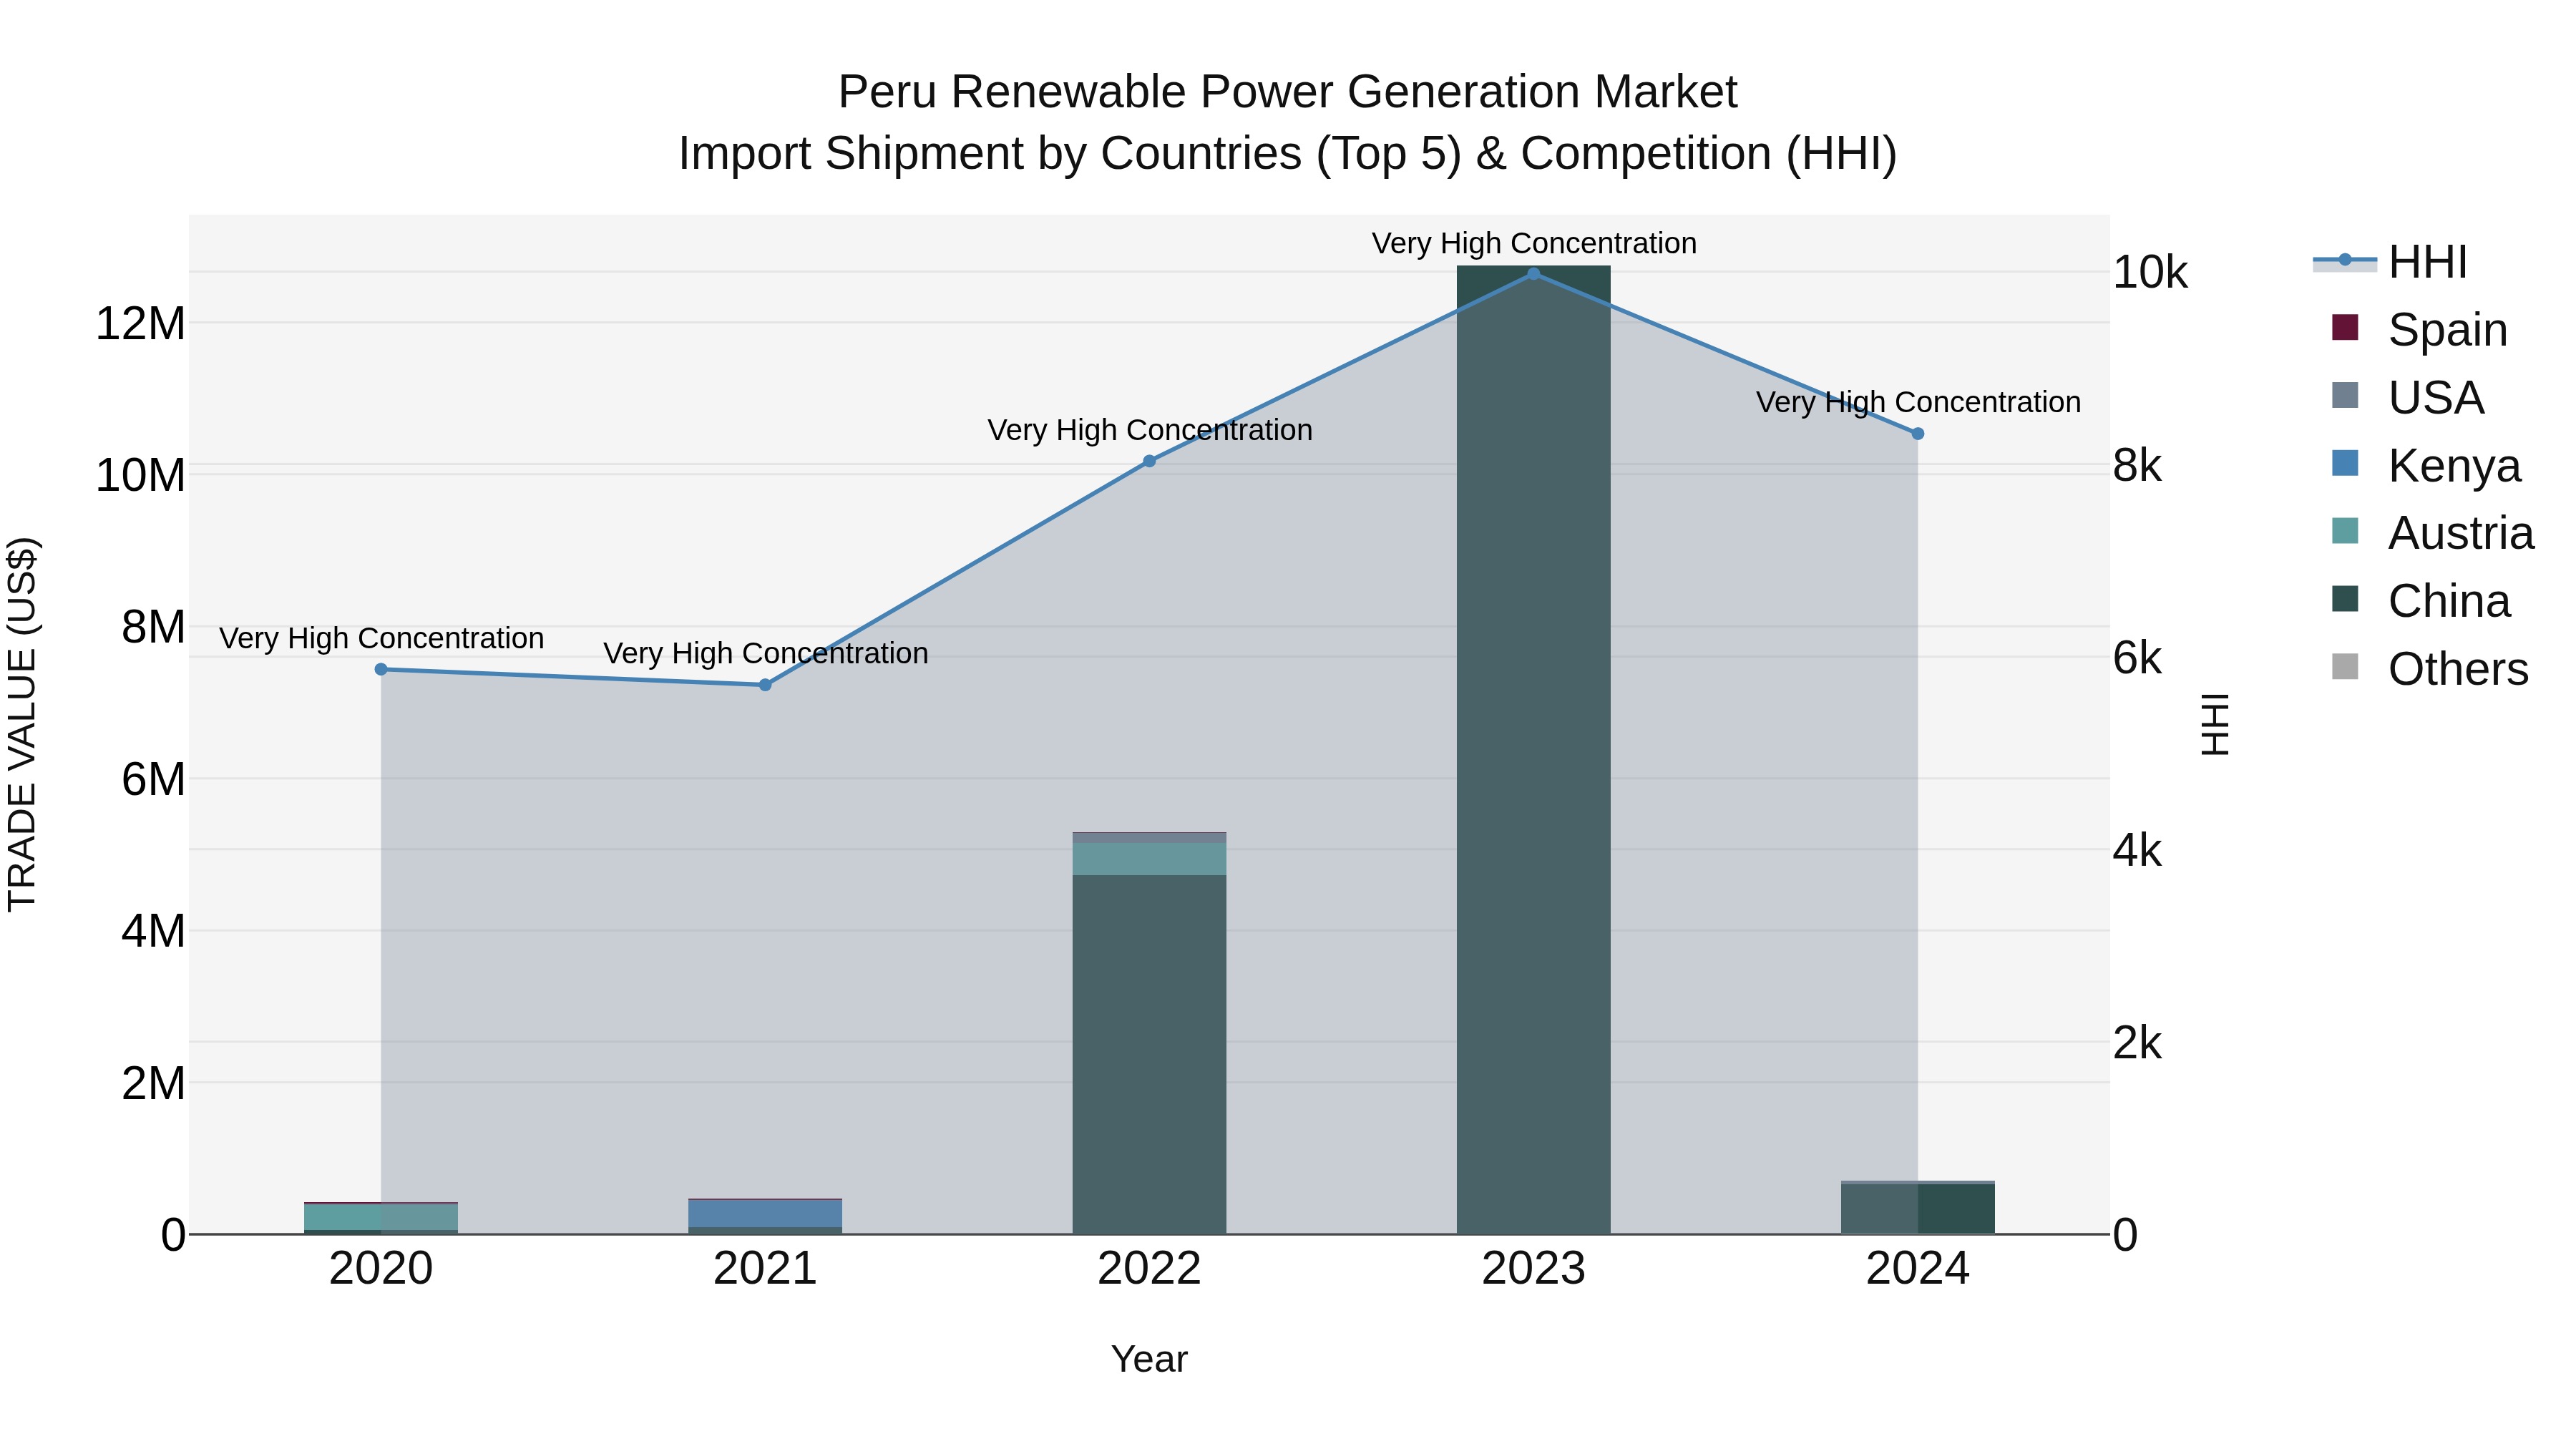Click the rotated HHI right axis title

(x=2215, y=724)
